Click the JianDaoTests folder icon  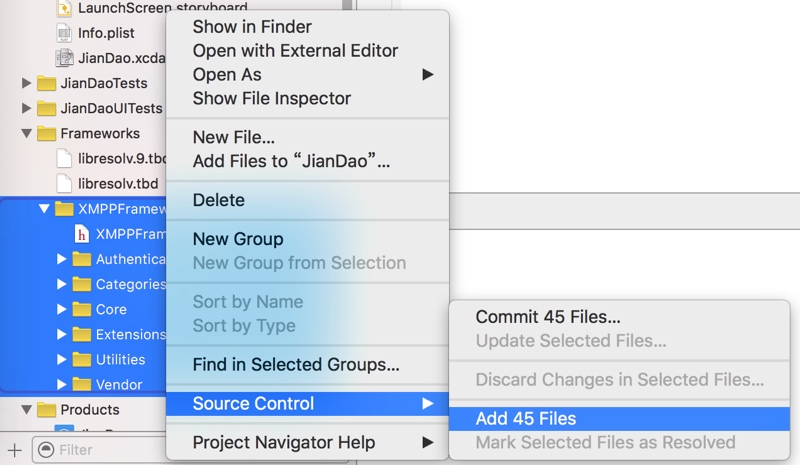(x=46, y=83)
